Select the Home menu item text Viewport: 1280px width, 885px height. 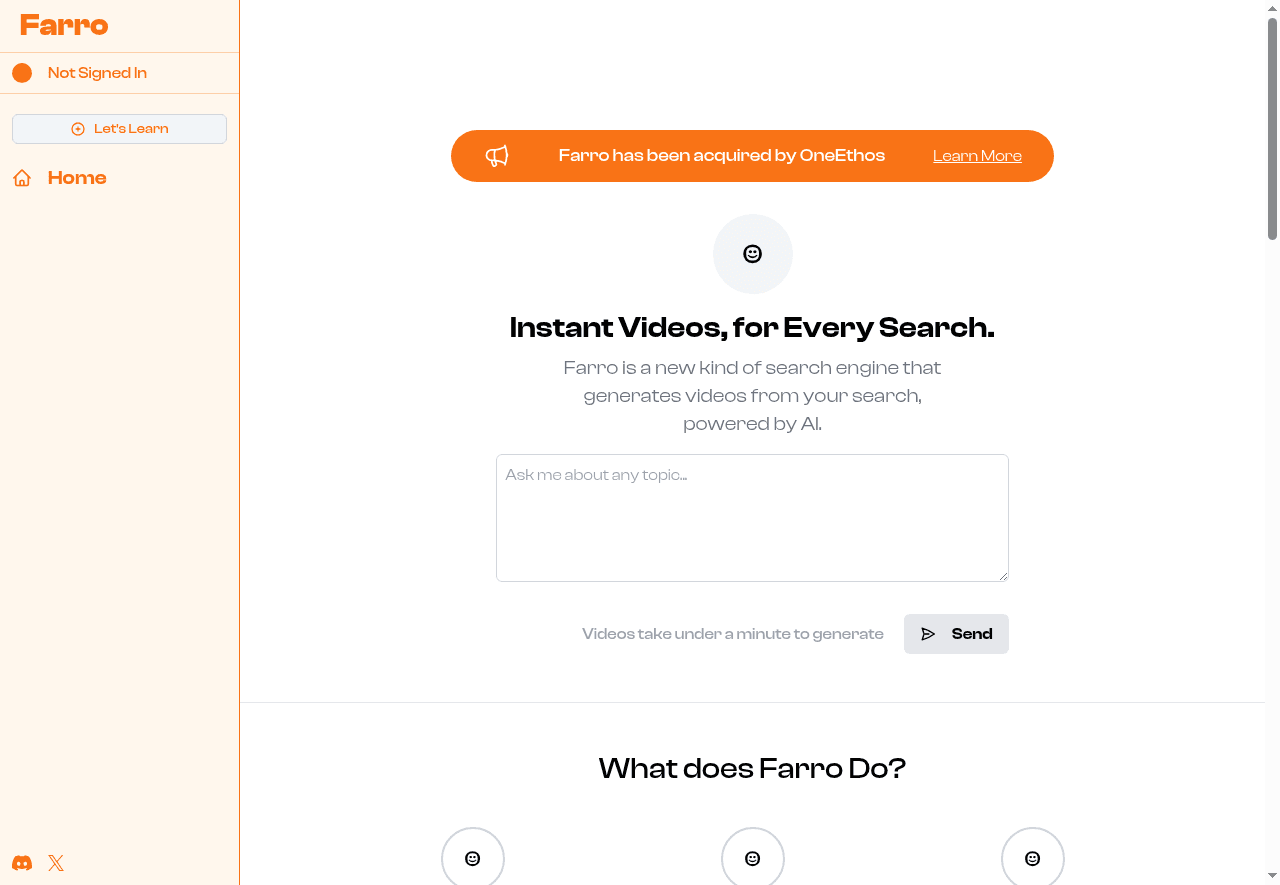(x=77, y=178)
